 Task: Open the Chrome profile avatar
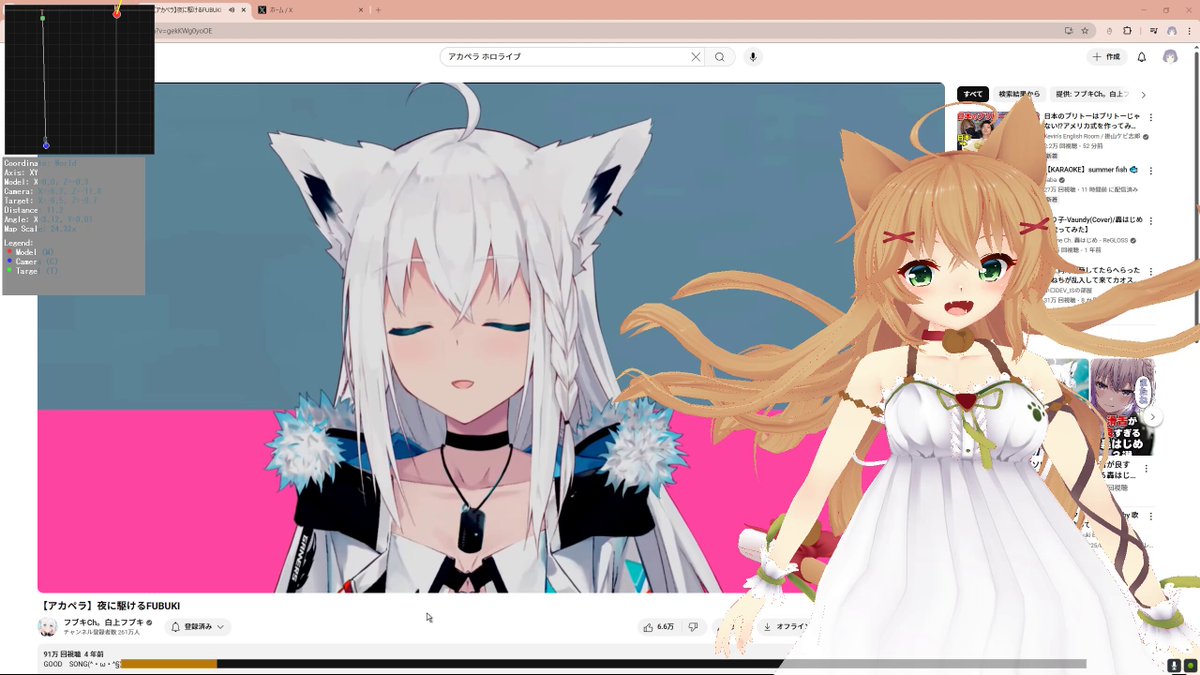click(x=1171, y=31)
